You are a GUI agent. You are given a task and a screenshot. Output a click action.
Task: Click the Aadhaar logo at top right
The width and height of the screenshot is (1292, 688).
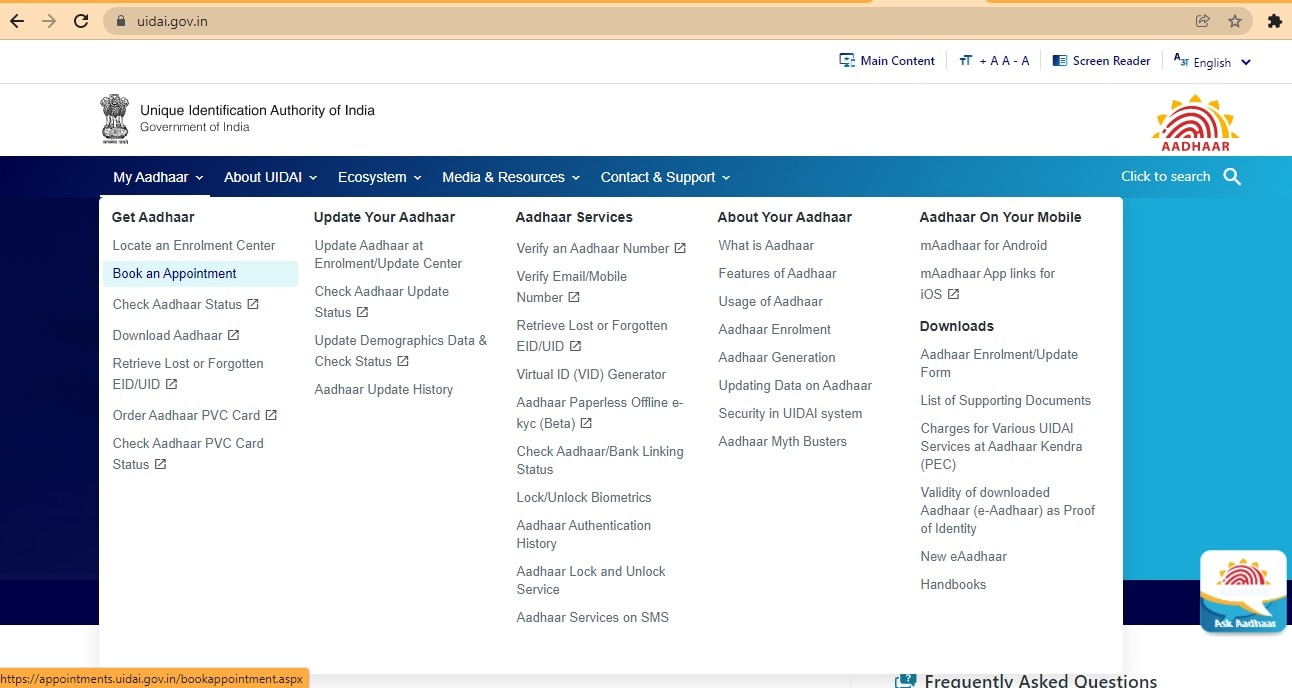(x=1195, y=123)
